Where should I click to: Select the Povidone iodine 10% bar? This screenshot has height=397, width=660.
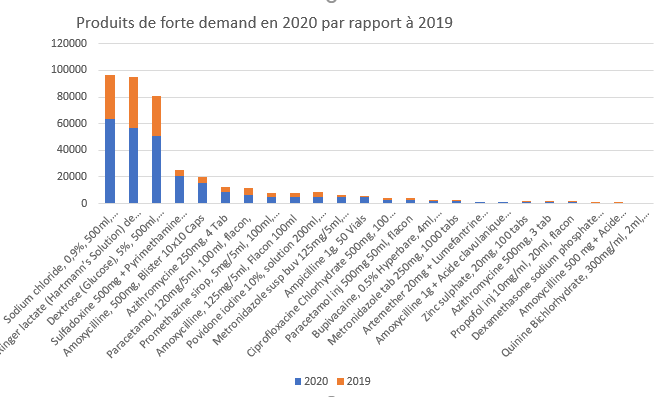coord(318,198)
